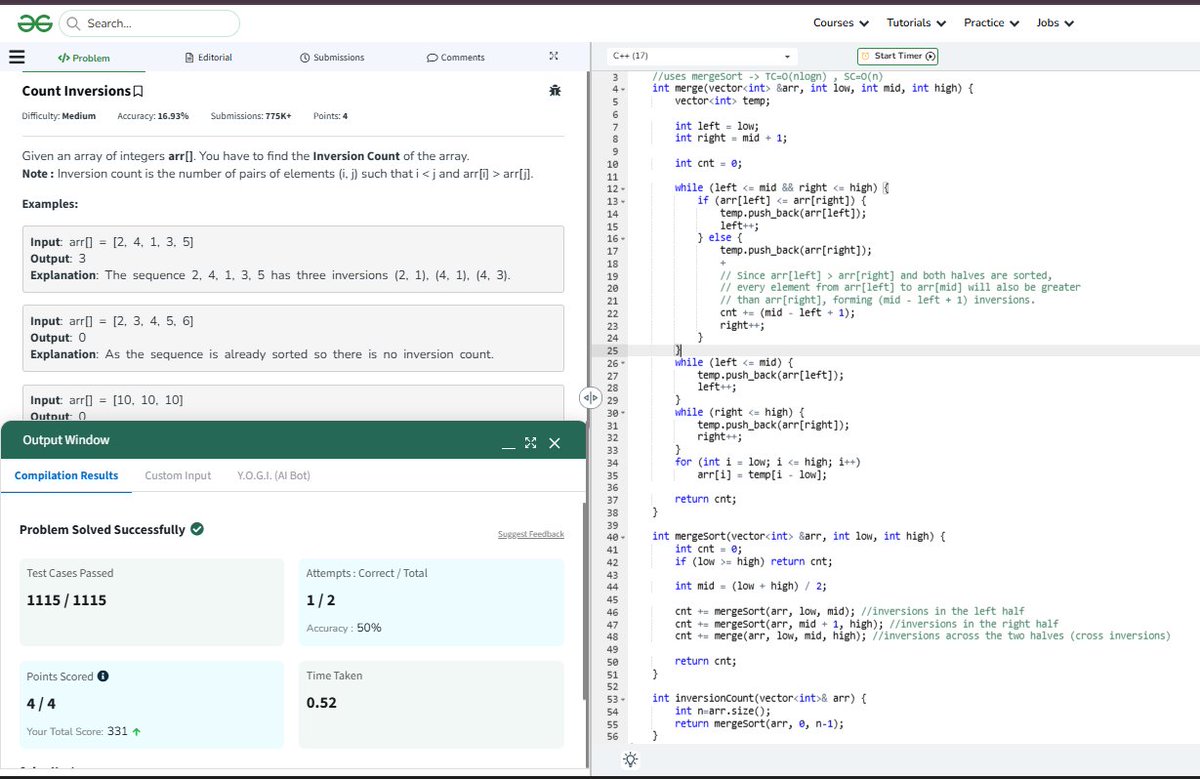This screenshot has width=1200, height=779.
Task: Switch to the Submissions tab
Action: (x=332, y=58)
